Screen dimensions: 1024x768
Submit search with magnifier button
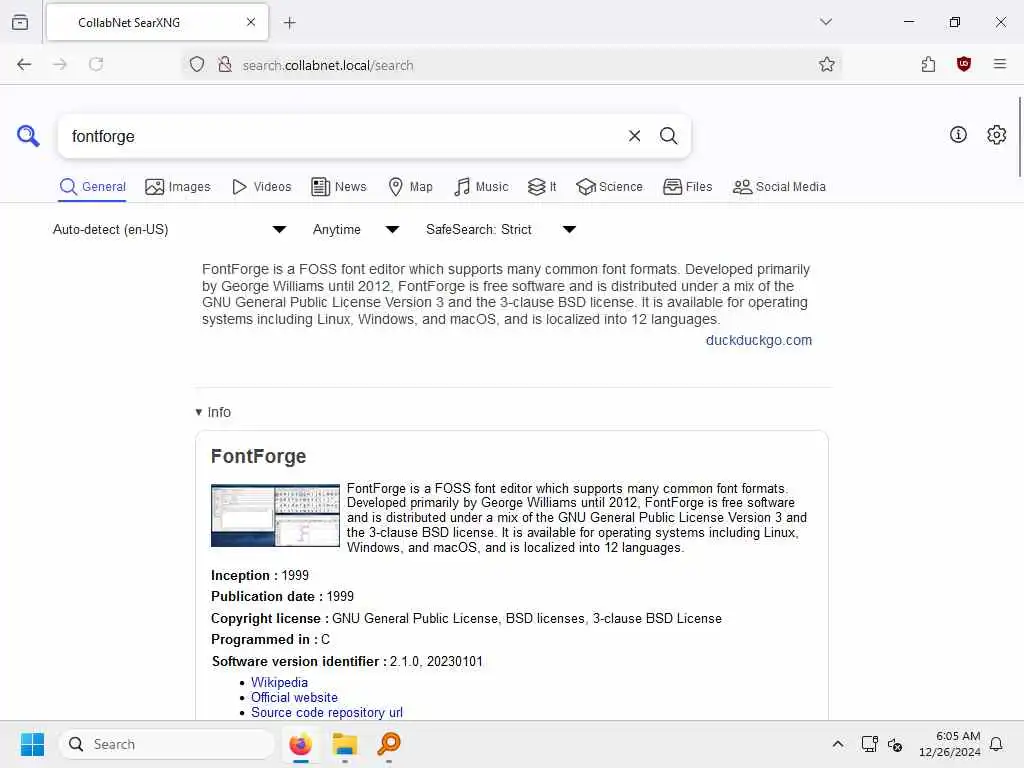pyautogui.click(x=668, y=136)
